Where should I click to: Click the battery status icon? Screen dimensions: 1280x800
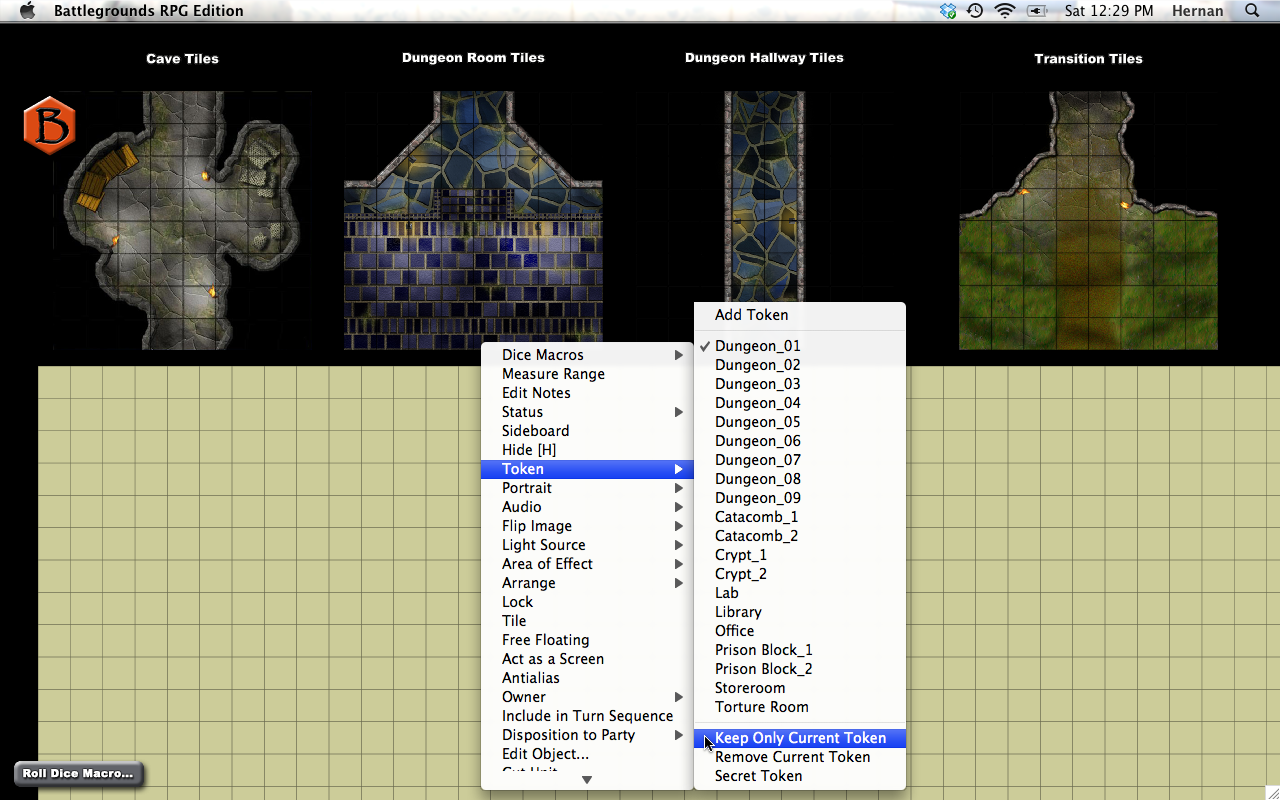click(1036, 11)
